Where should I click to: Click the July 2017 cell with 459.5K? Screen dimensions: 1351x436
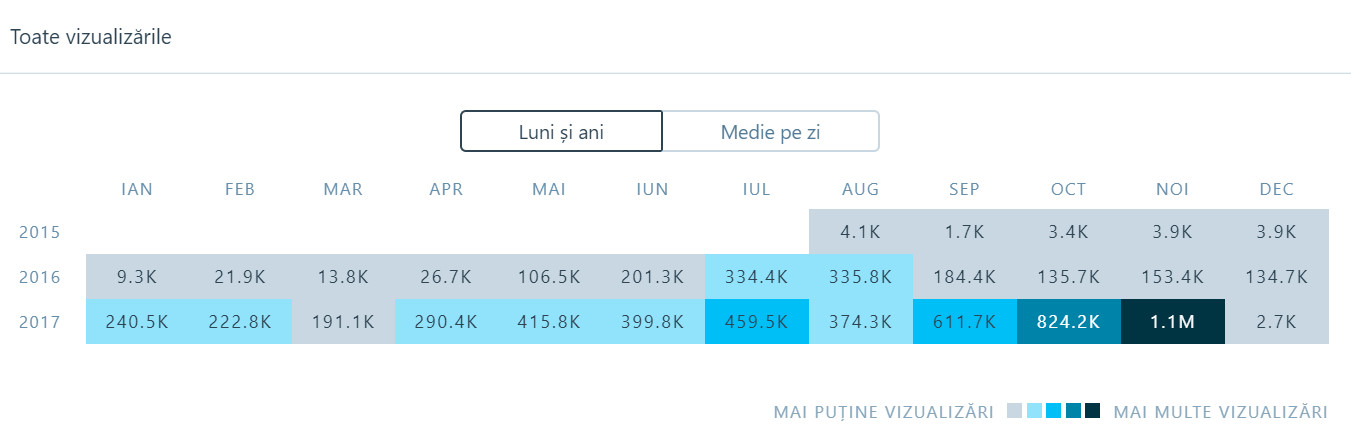coord(757,322)
